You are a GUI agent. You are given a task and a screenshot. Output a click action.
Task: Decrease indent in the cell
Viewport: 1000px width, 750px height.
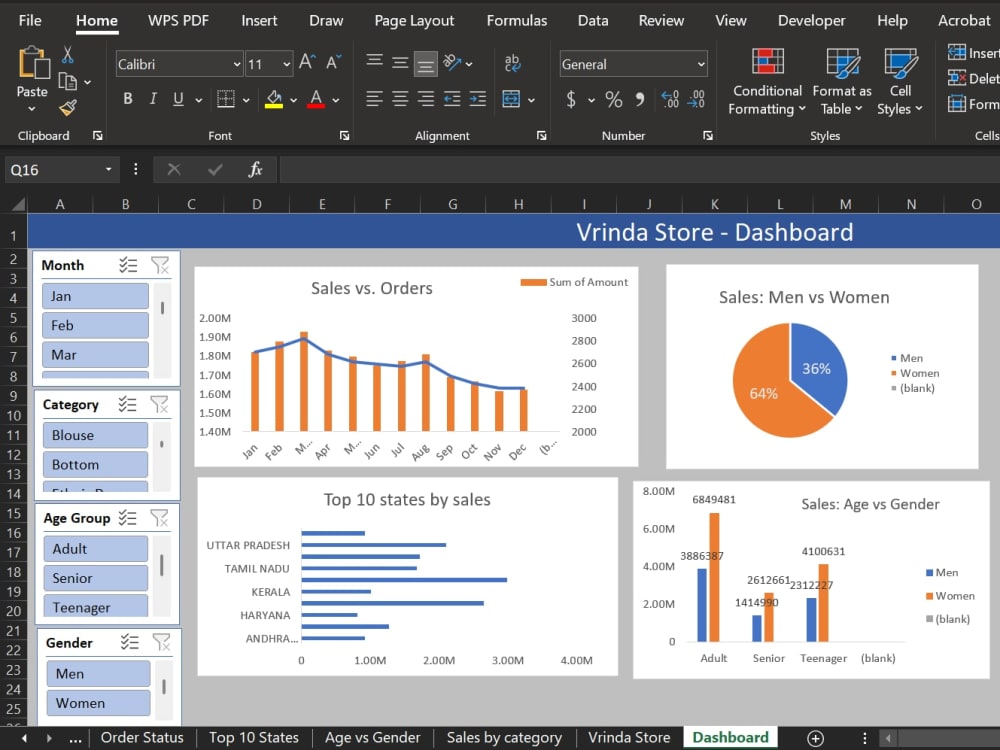(452, 99)
